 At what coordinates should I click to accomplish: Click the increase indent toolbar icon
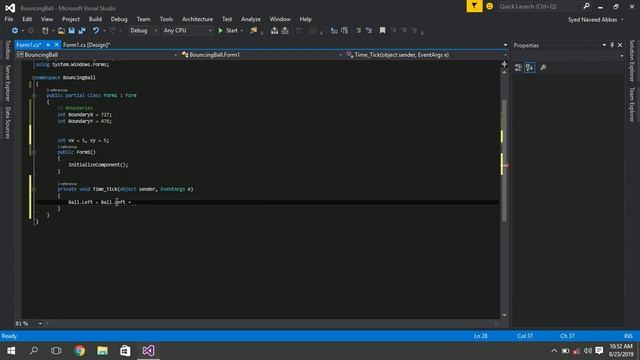[x=344, y=31]
